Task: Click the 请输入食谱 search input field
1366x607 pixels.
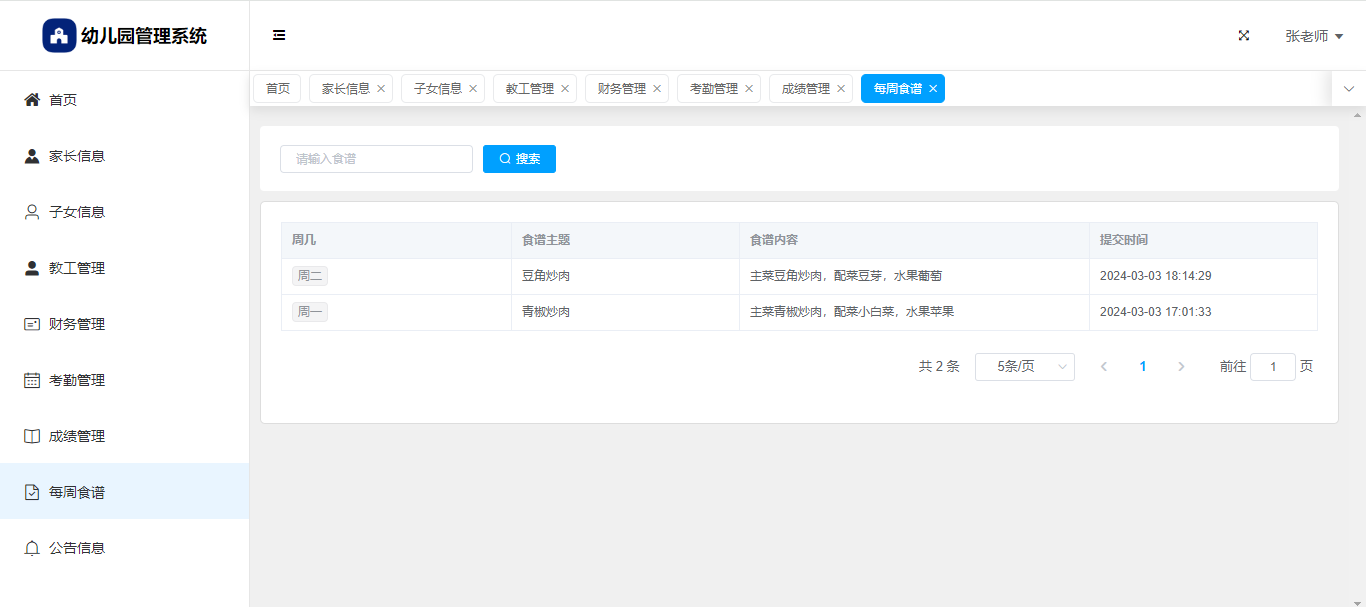Action: (x=376, y=159)
